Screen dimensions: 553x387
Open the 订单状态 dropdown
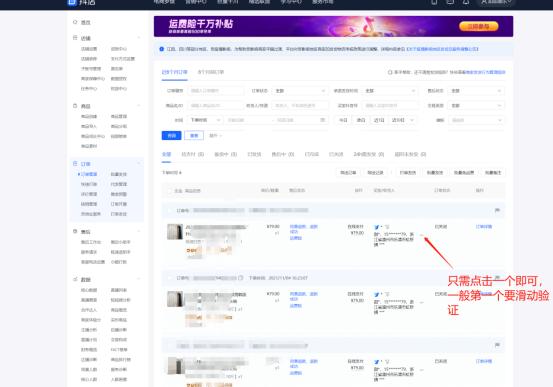[x=300, y=91]
